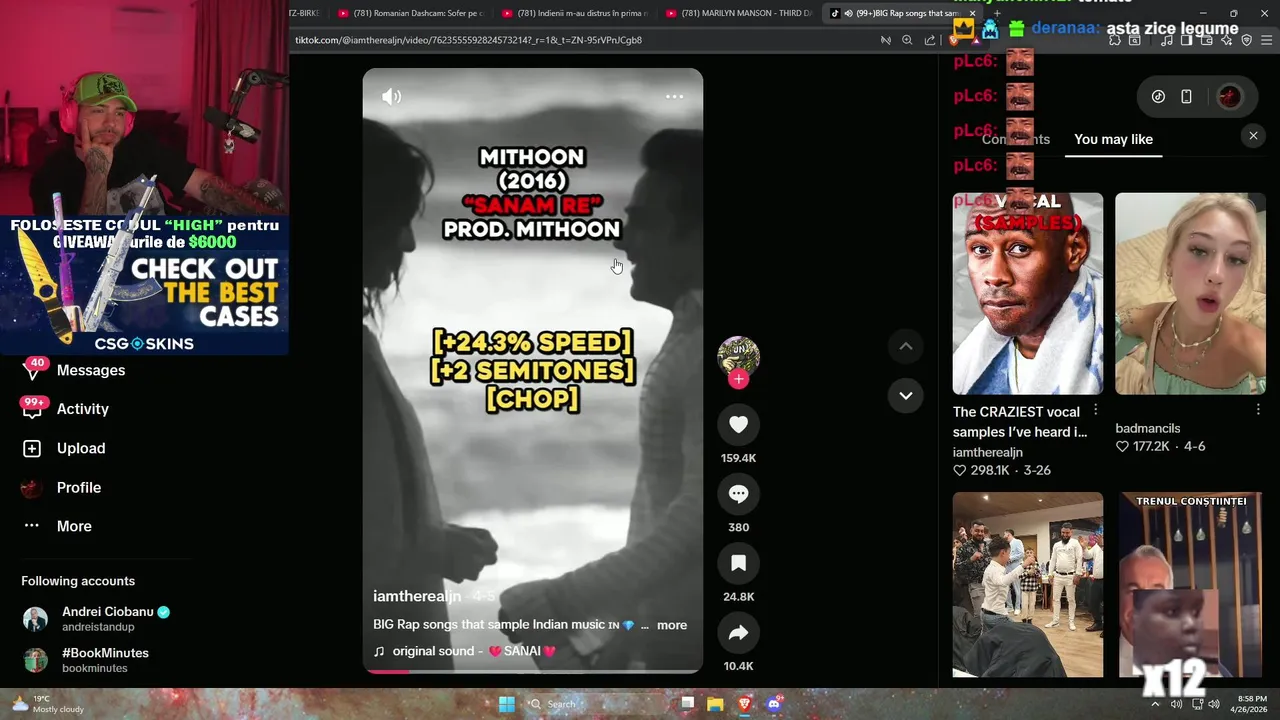Expand the caption with the more link

point(671,625)
